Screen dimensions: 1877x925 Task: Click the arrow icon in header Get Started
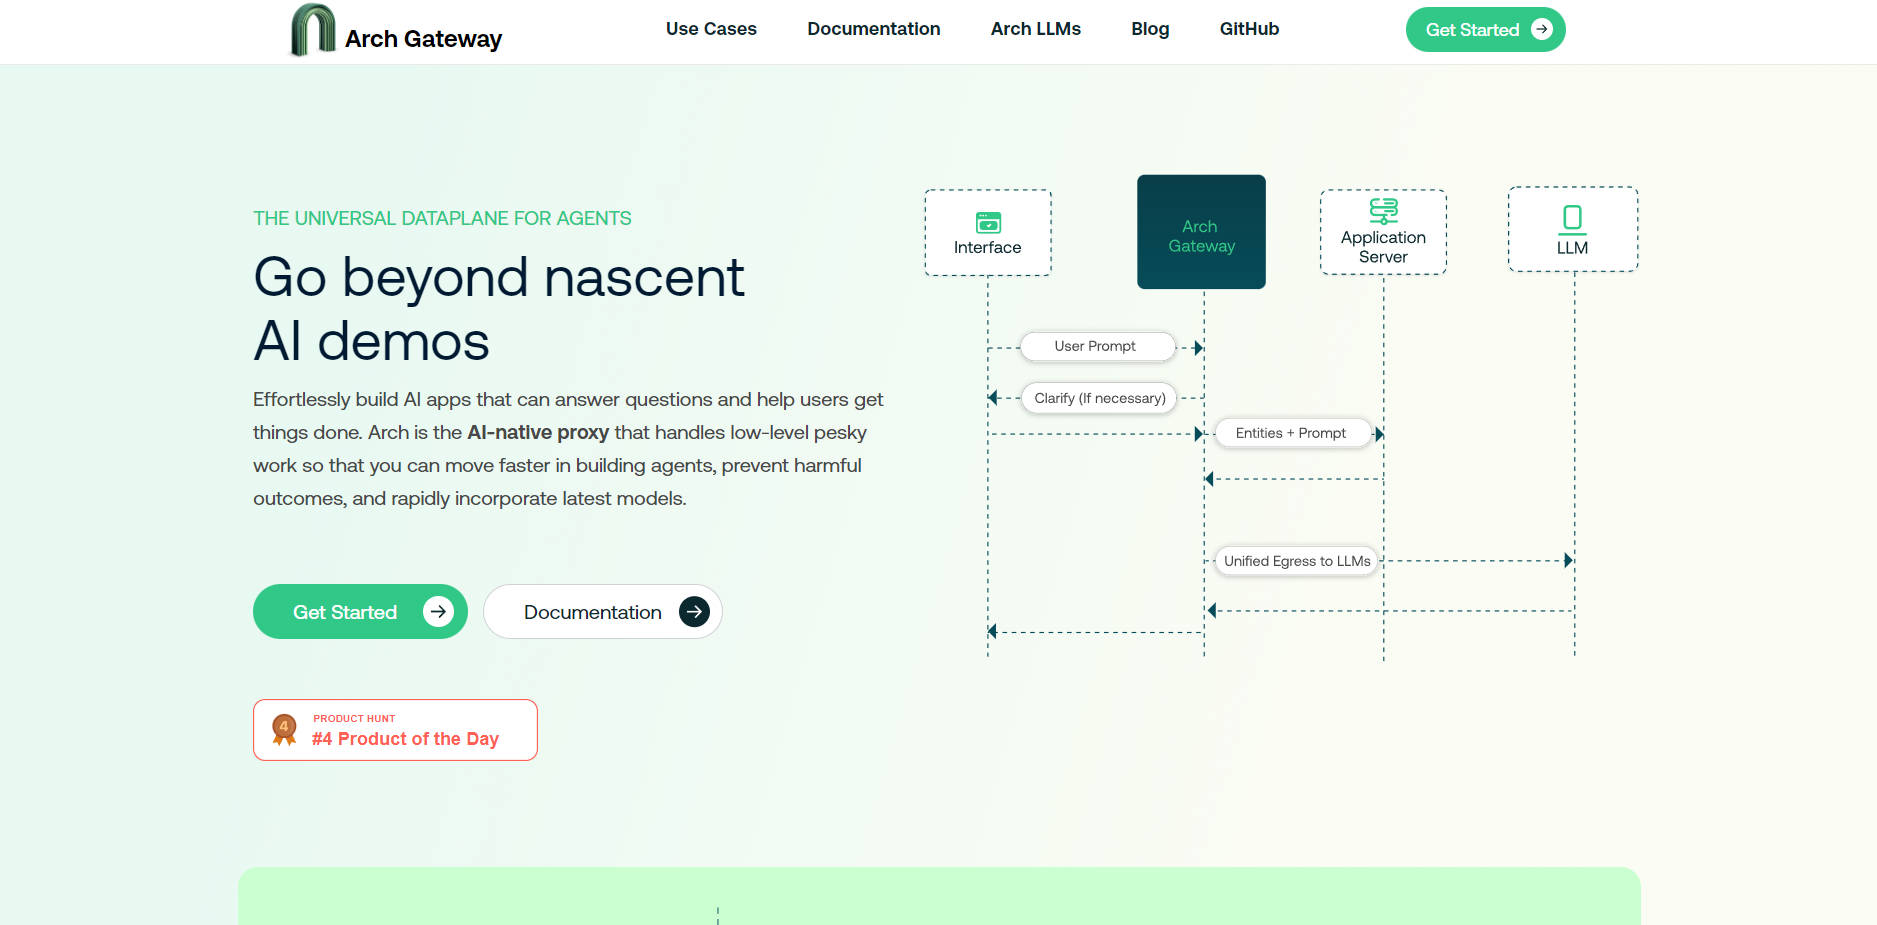point(1541,29)
